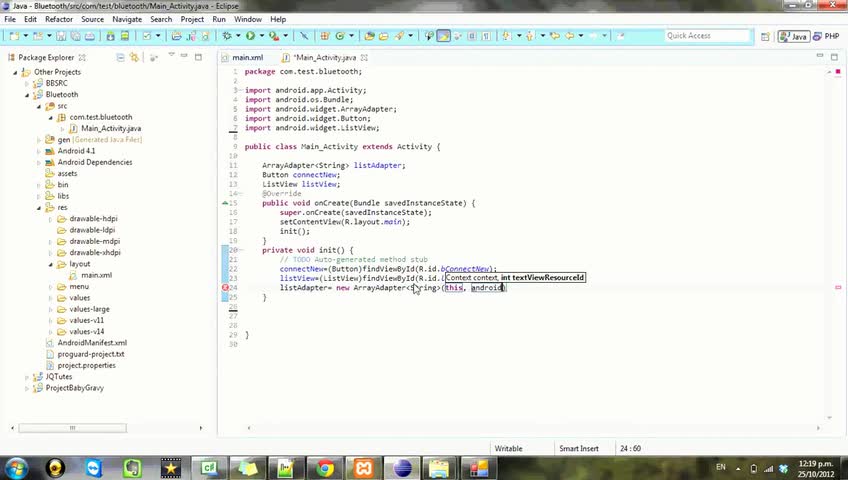This screenshot has height=480, width=848.
Task: Select main.xml under layout folder
Action: pyautogui.click(x=96, y=275)
